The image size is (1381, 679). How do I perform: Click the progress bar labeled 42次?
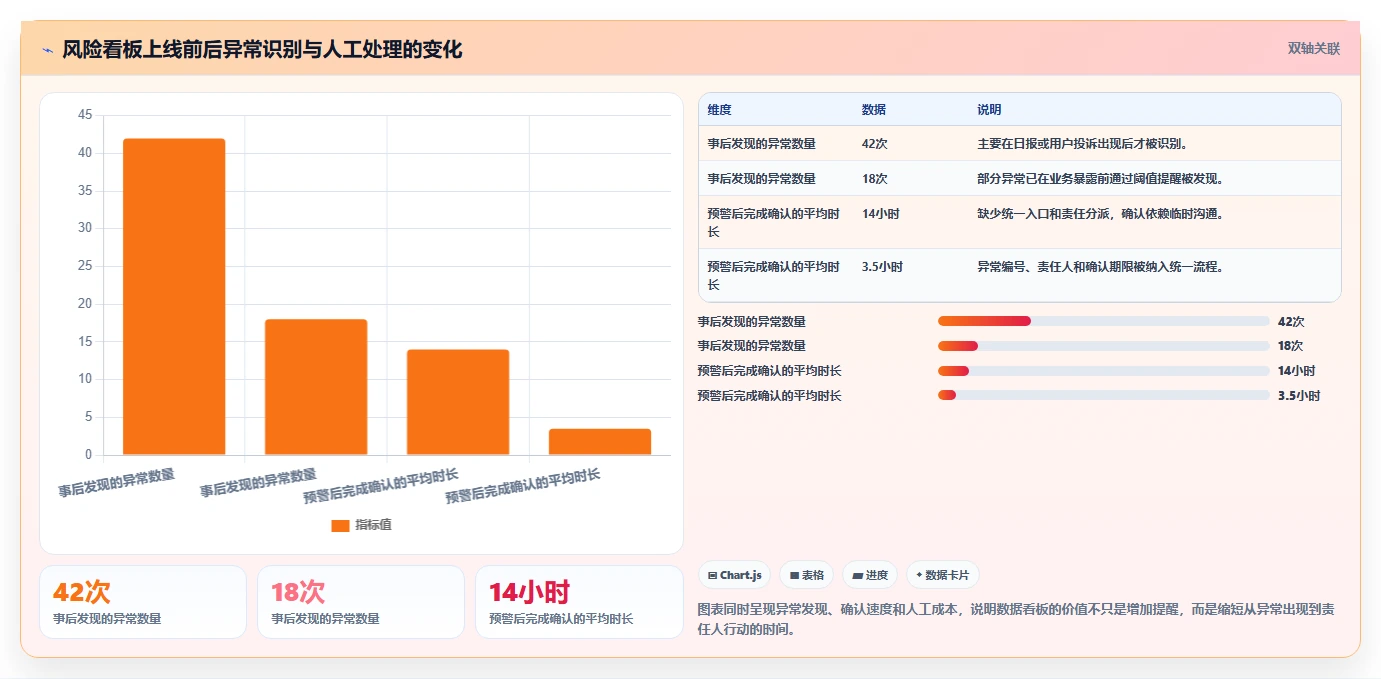[1103, 321]
